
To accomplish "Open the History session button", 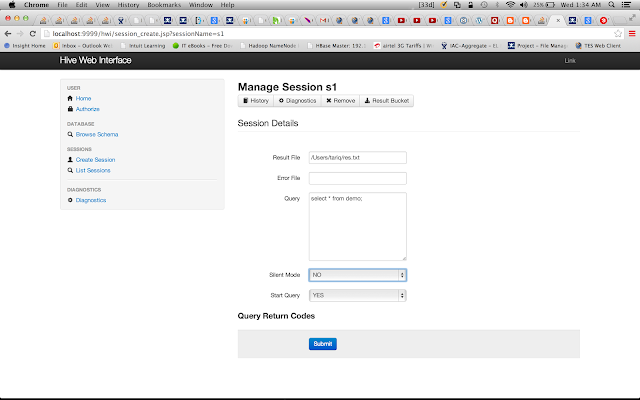I will (x=256, y=101).
